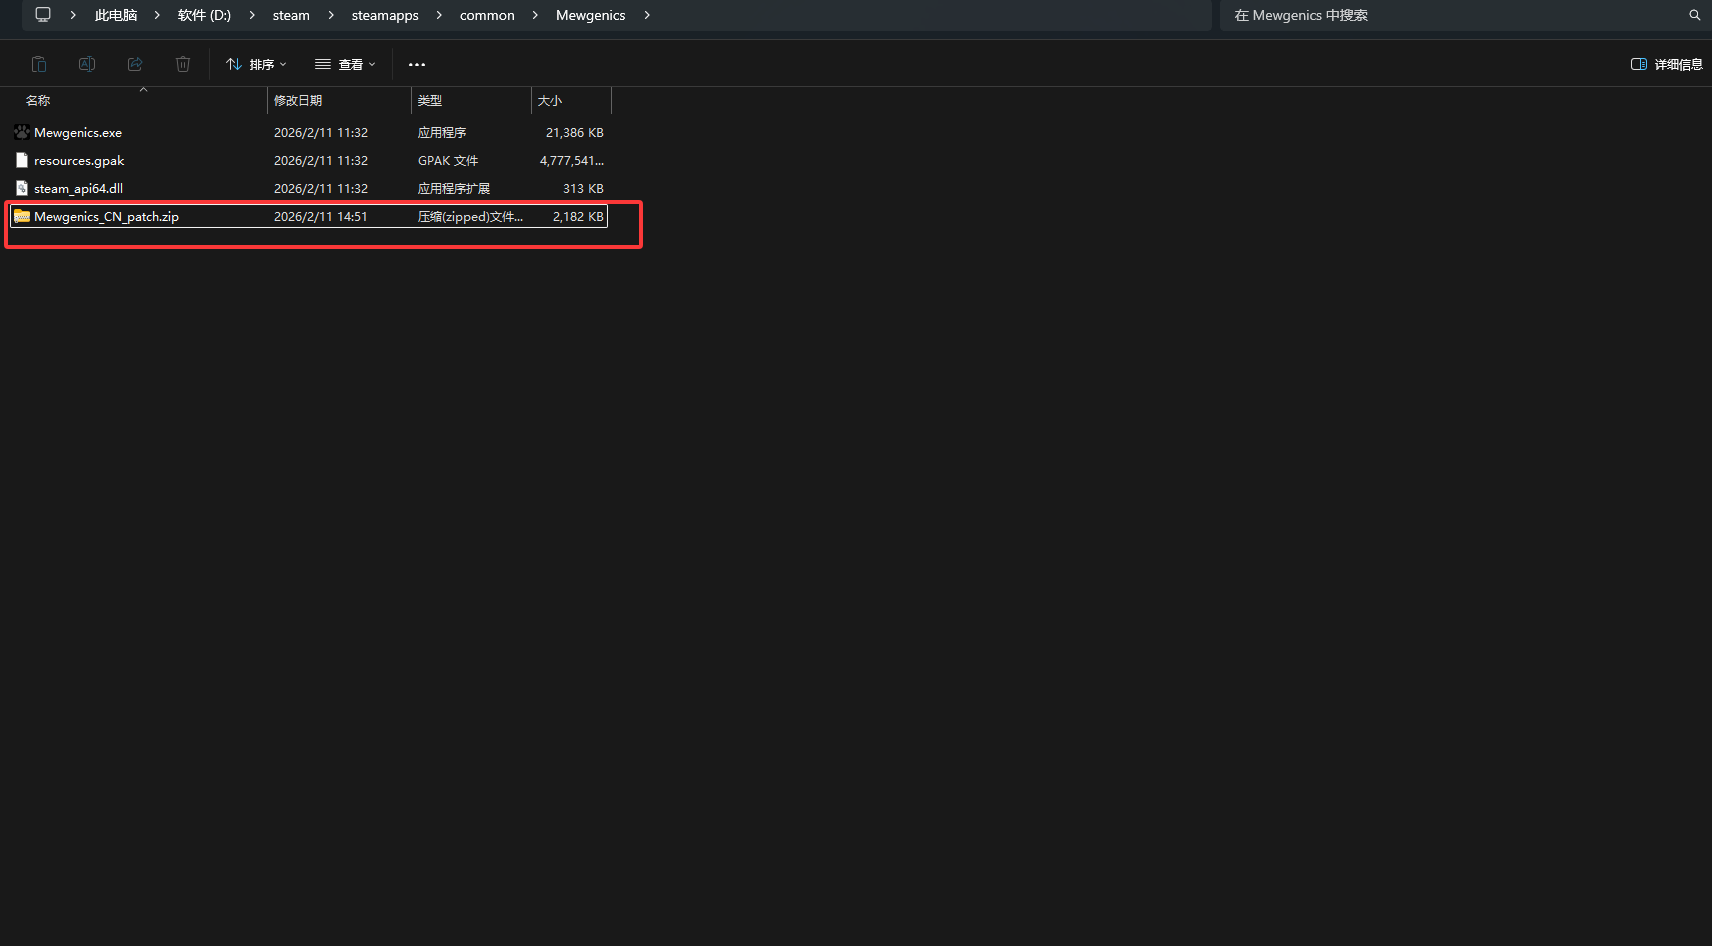Open the three-dots See more menu
This screenshot has width=1712, height=946.
[417, 64]
